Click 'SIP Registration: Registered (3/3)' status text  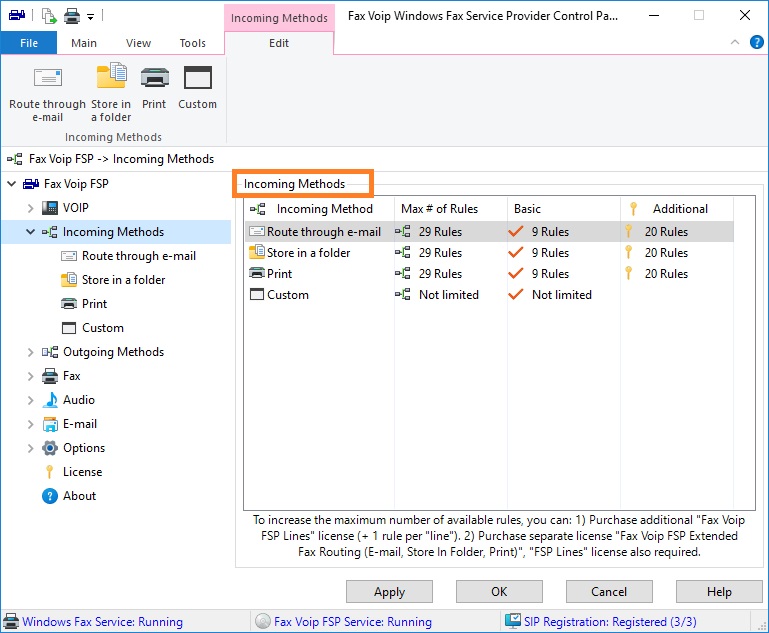(x=610, y=622)
